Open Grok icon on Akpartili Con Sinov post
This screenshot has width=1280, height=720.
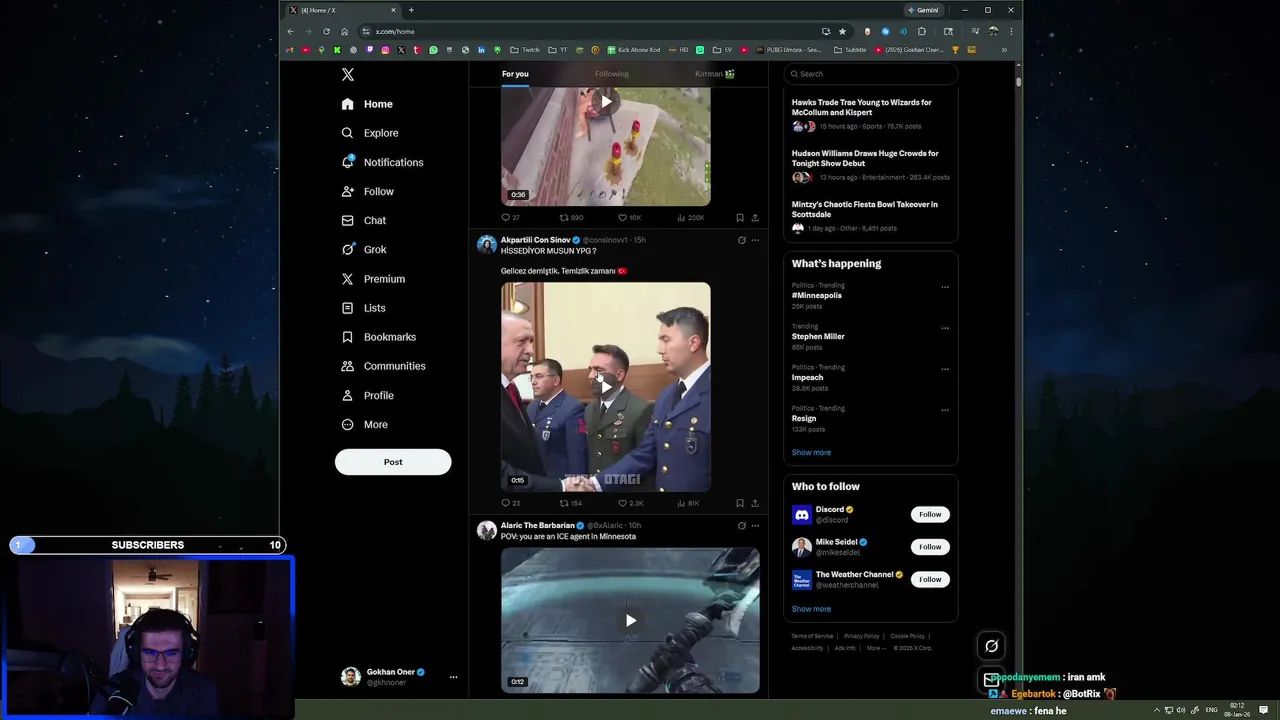741,240
